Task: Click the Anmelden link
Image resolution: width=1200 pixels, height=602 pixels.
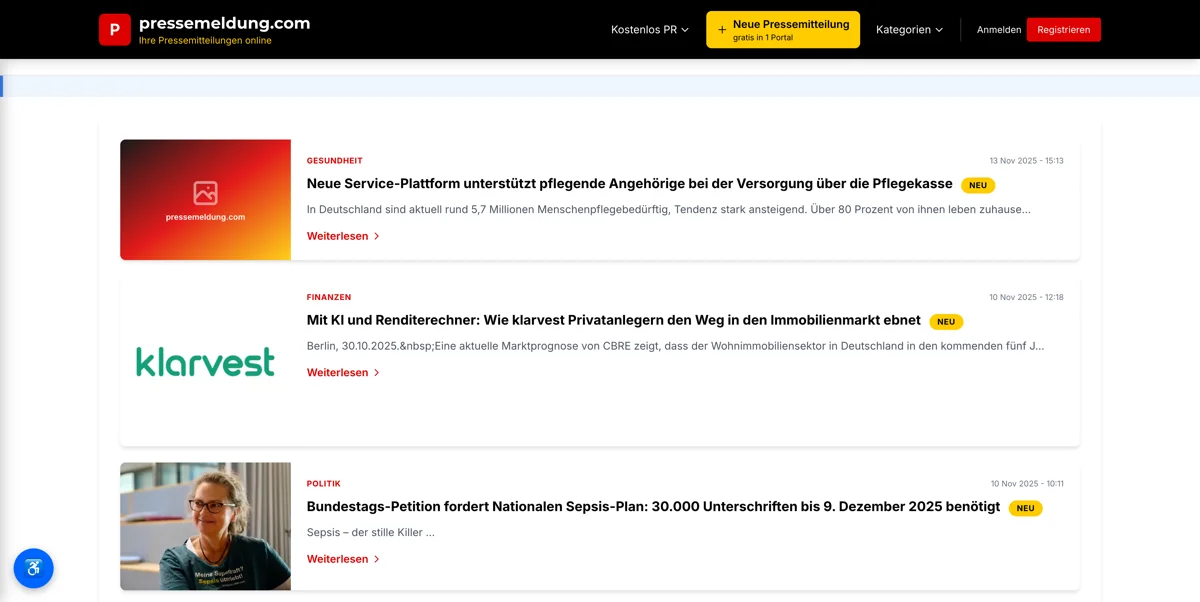Action: pos(999,30)
